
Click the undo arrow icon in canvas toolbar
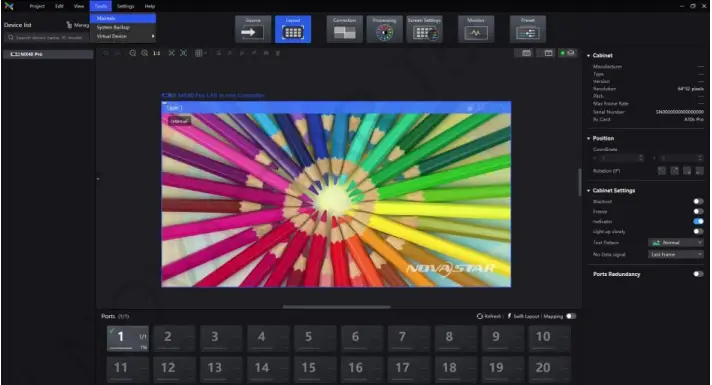106,53
